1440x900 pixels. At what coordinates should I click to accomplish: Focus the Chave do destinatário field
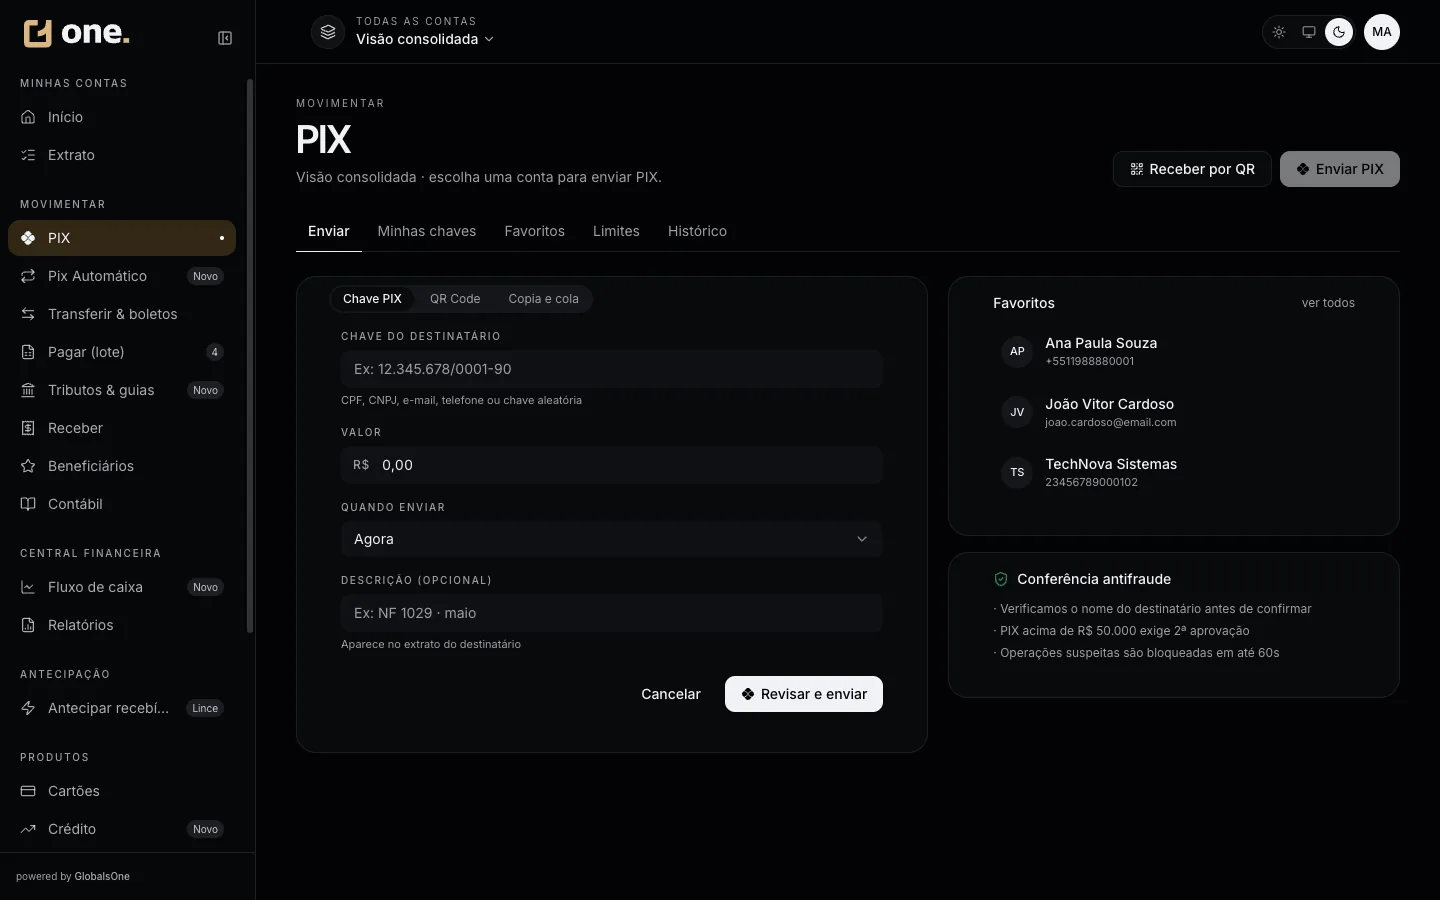click(612, 369)
